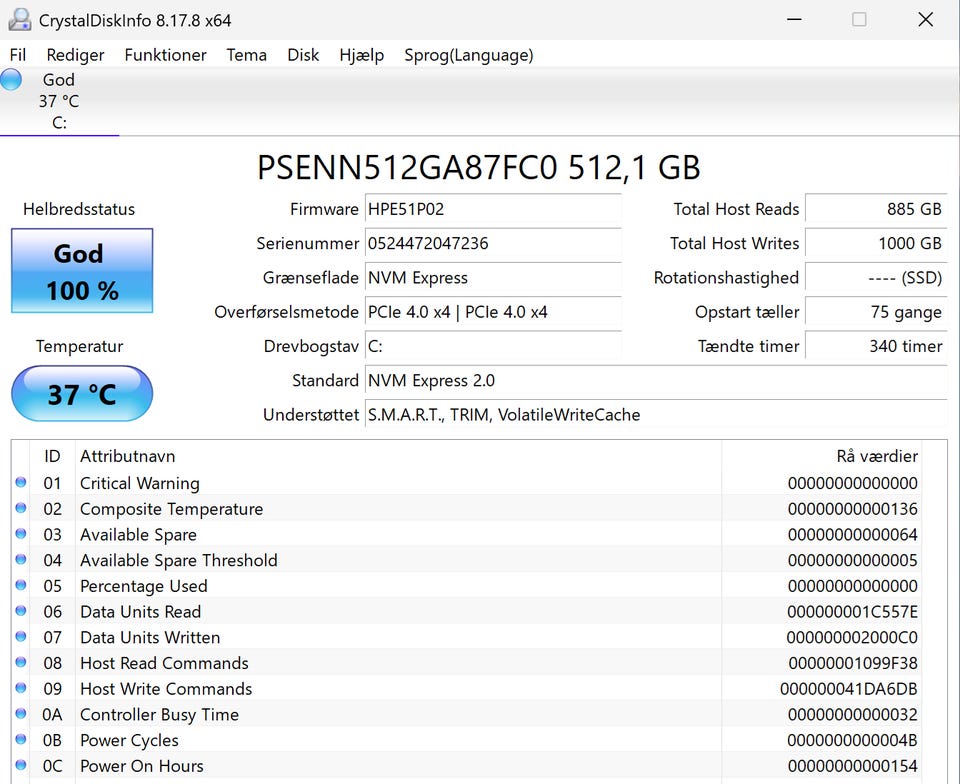This screenshot has height=784, width=960.
Task: Click the God 100 % health status button
Action: [82, 271]
